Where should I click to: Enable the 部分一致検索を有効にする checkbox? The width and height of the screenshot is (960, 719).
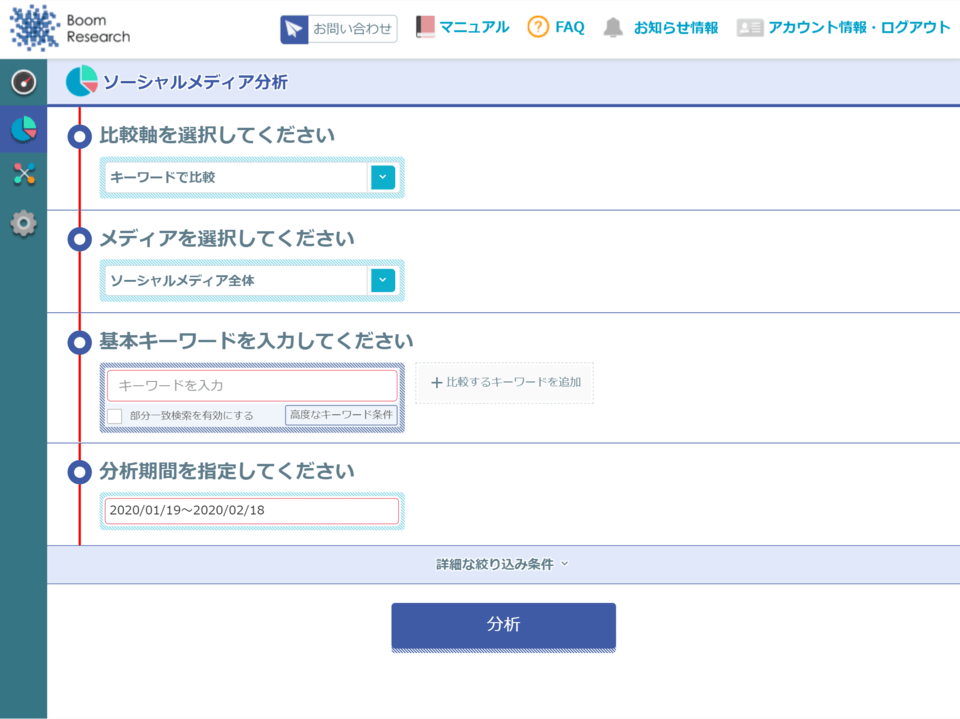tap(115, 416)
